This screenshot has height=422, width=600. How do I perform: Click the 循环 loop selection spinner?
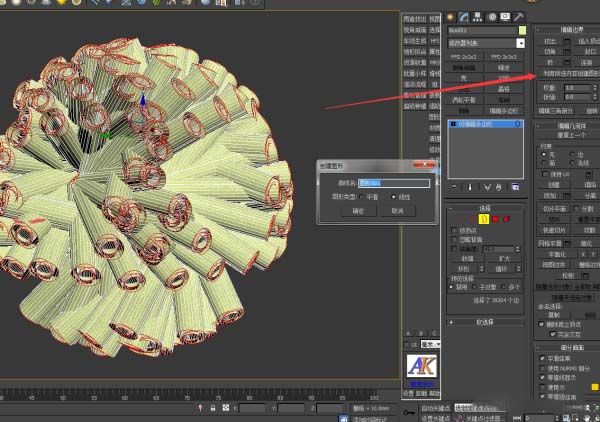[518, 269]
